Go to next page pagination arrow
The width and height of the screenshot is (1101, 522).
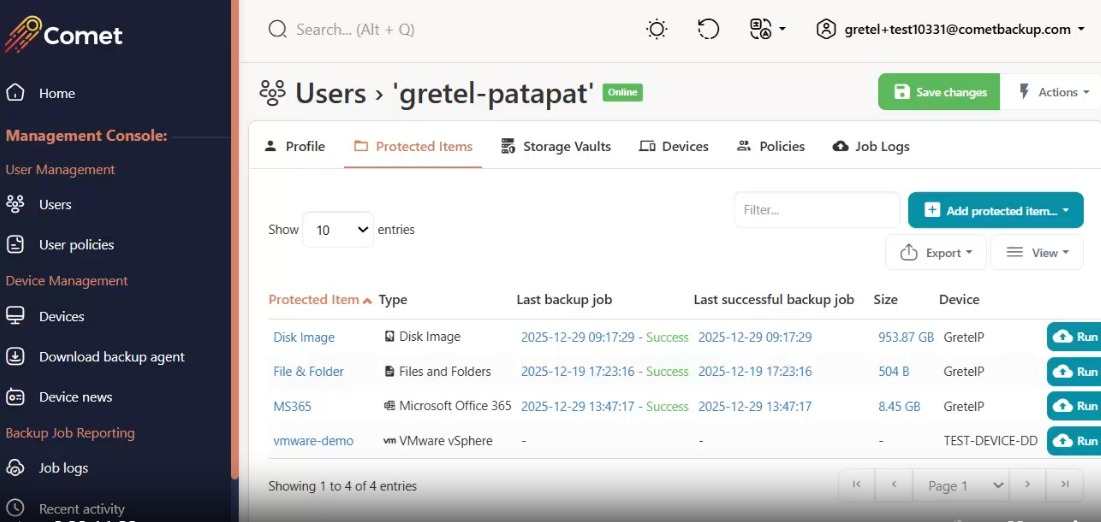(1027, 485)
